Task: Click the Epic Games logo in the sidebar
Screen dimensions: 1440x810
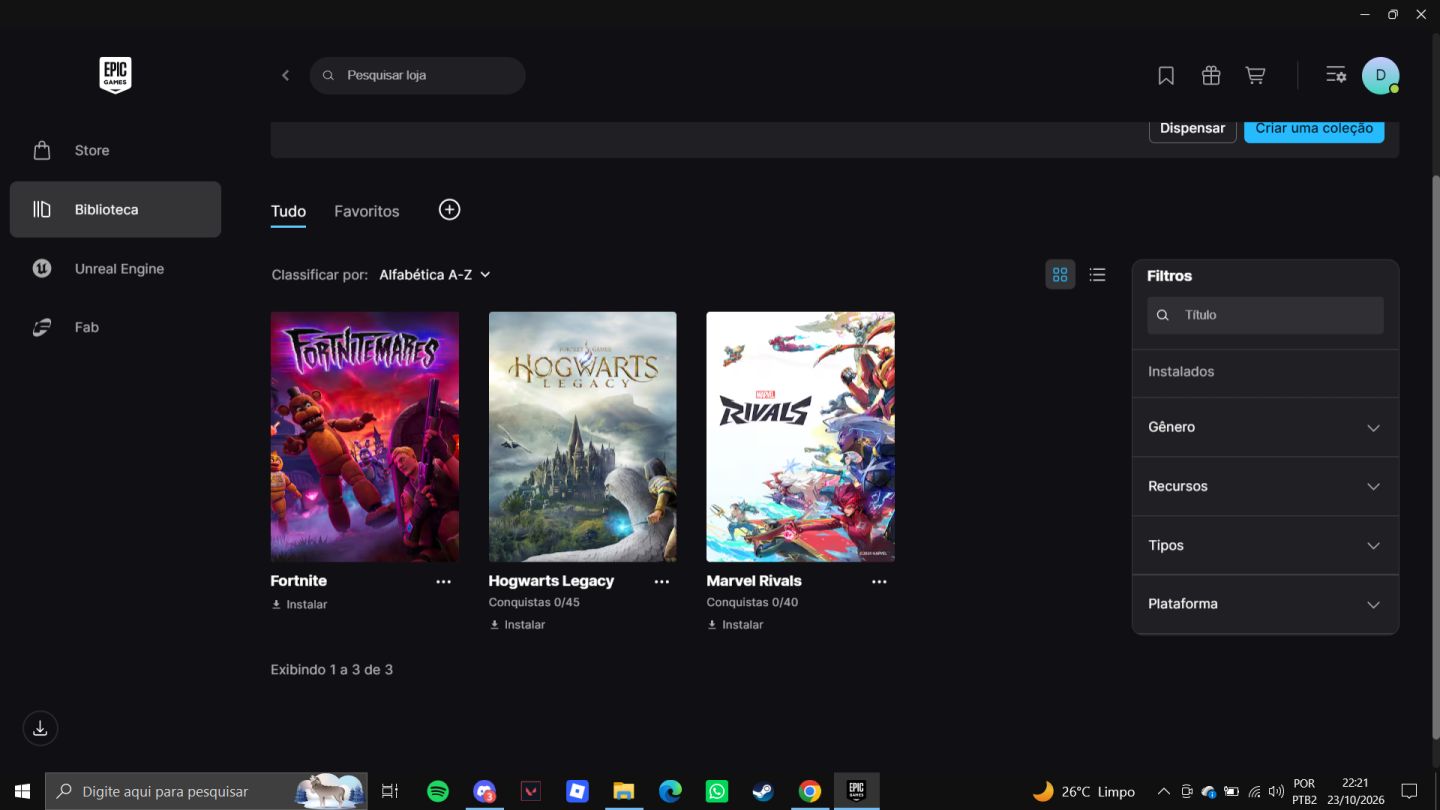Action: pyautogui.click(x=115, y=75)
